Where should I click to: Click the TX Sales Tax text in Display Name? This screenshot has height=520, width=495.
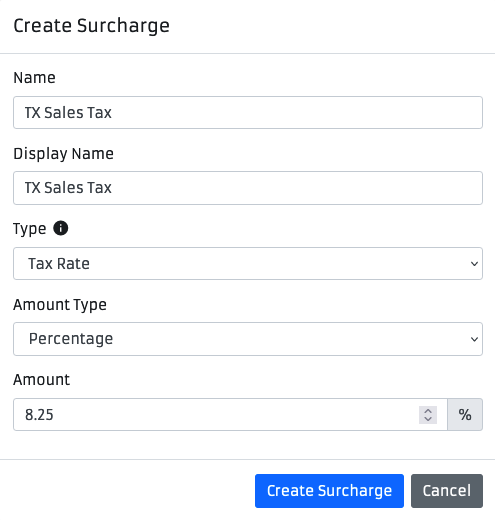[68, 188]
